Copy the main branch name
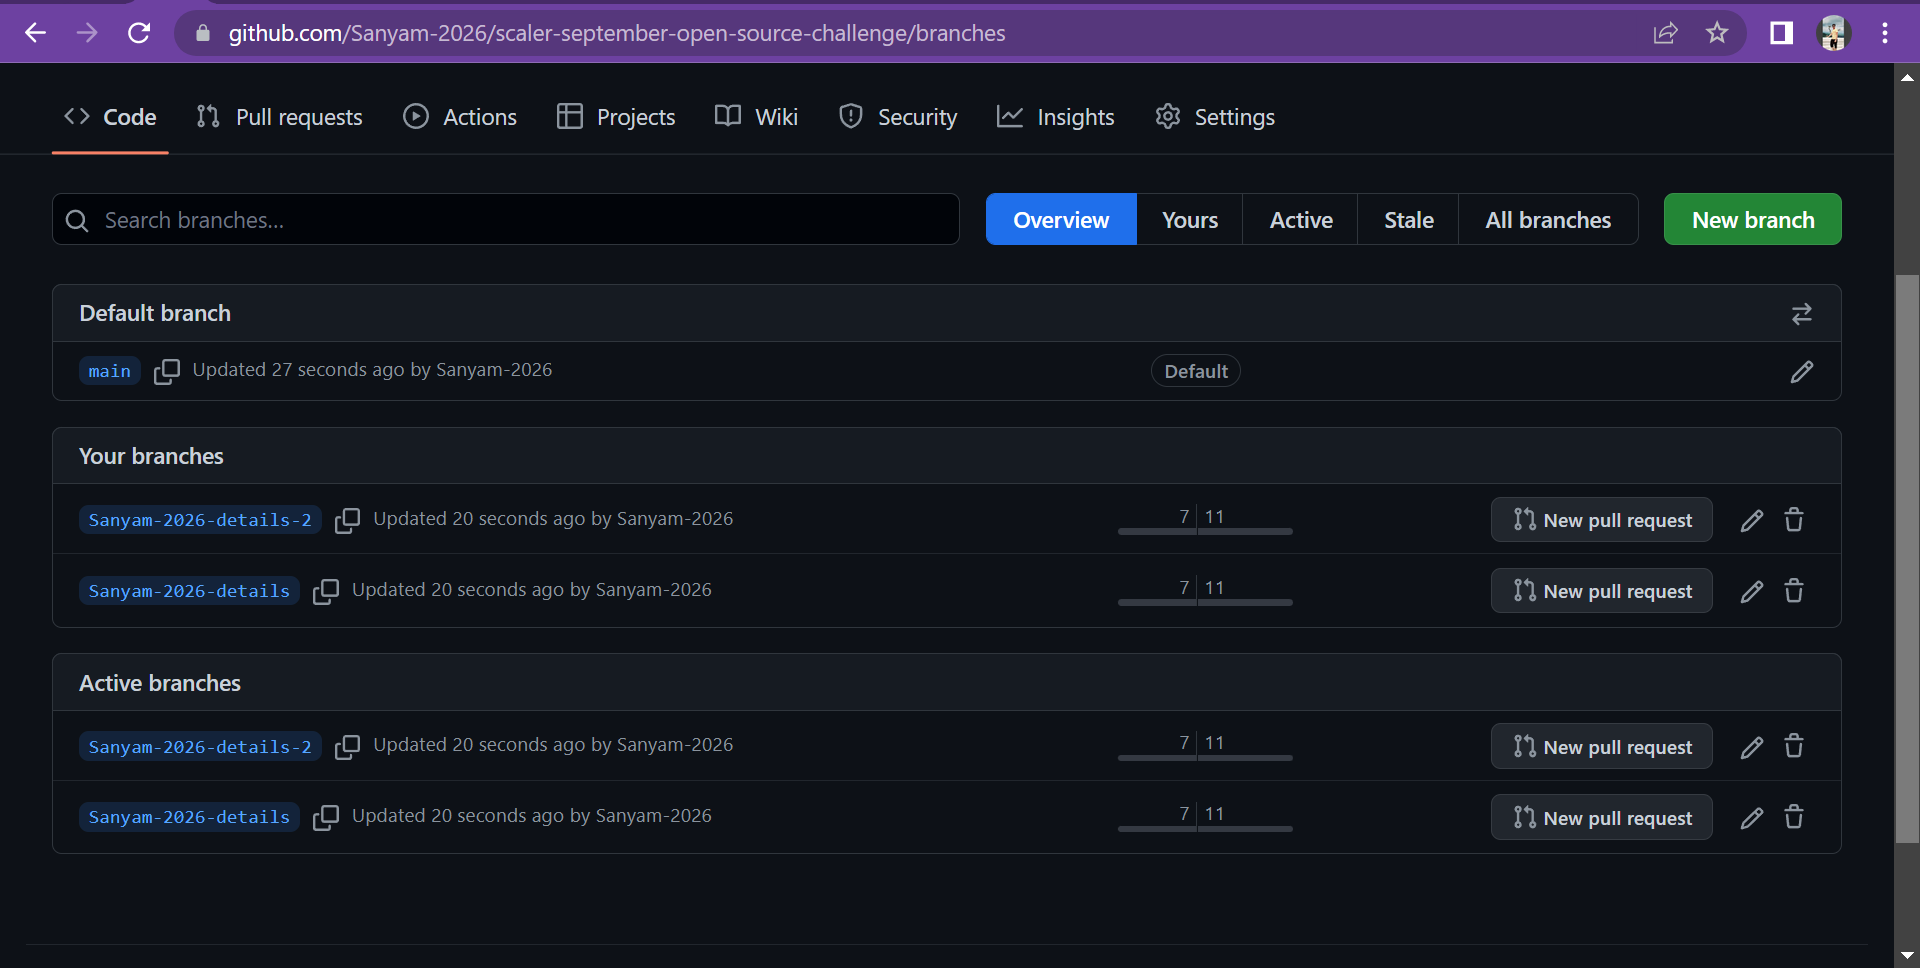 [166, 371]
